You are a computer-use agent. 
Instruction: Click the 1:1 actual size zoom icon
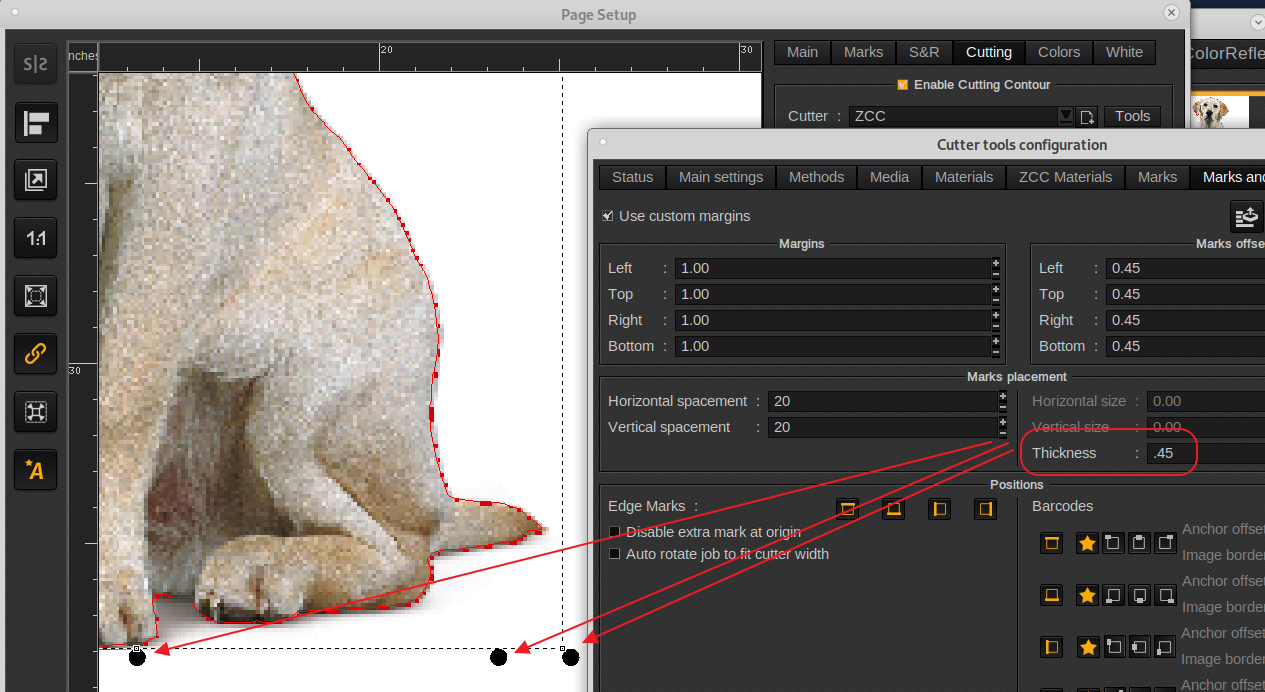pyautogui.click(x=36, y=238)
